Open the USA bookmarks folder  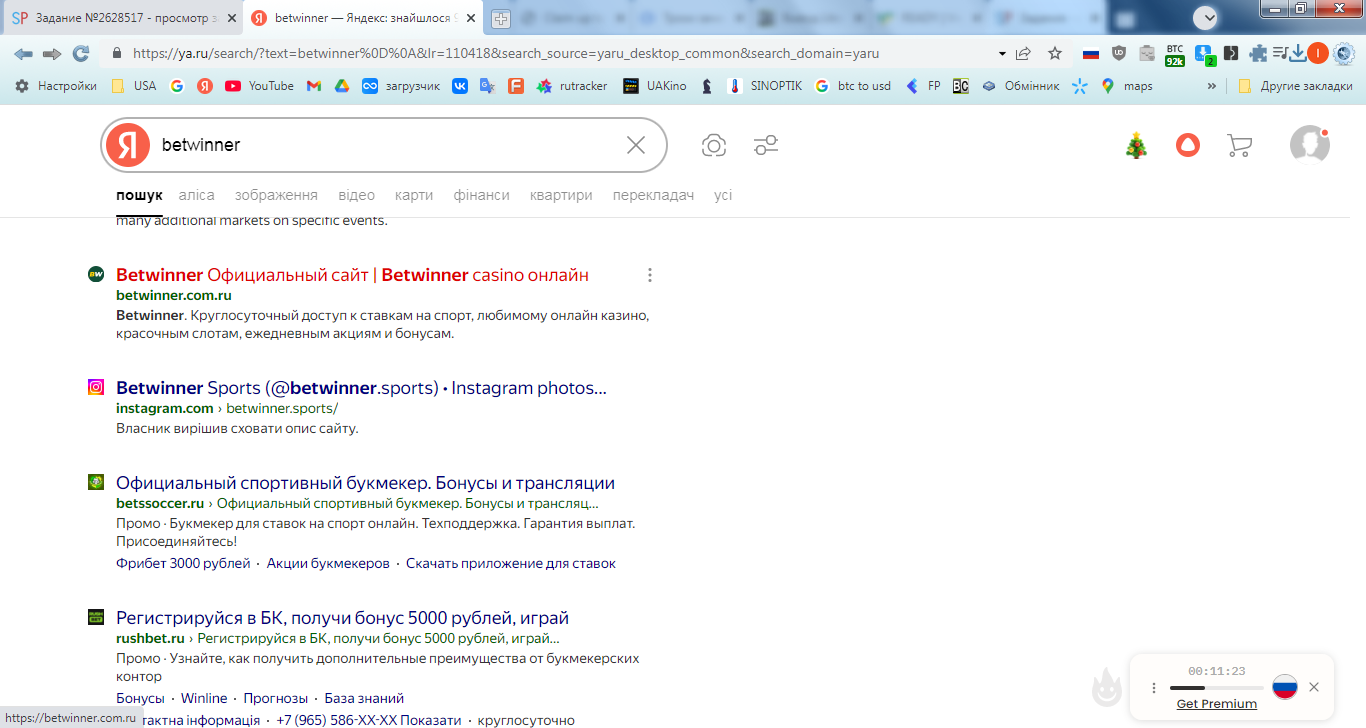[133, 86]
